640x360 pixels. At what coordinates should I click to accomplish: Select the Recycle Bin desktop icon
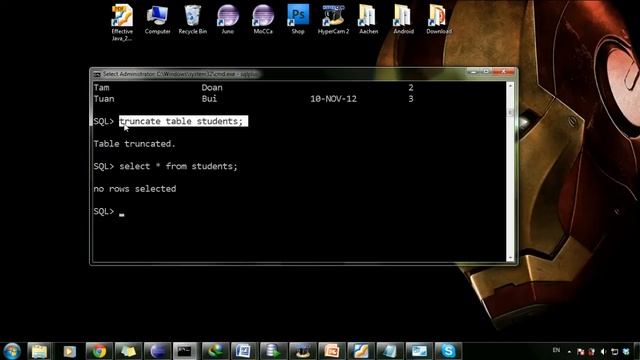pos(192,20)
